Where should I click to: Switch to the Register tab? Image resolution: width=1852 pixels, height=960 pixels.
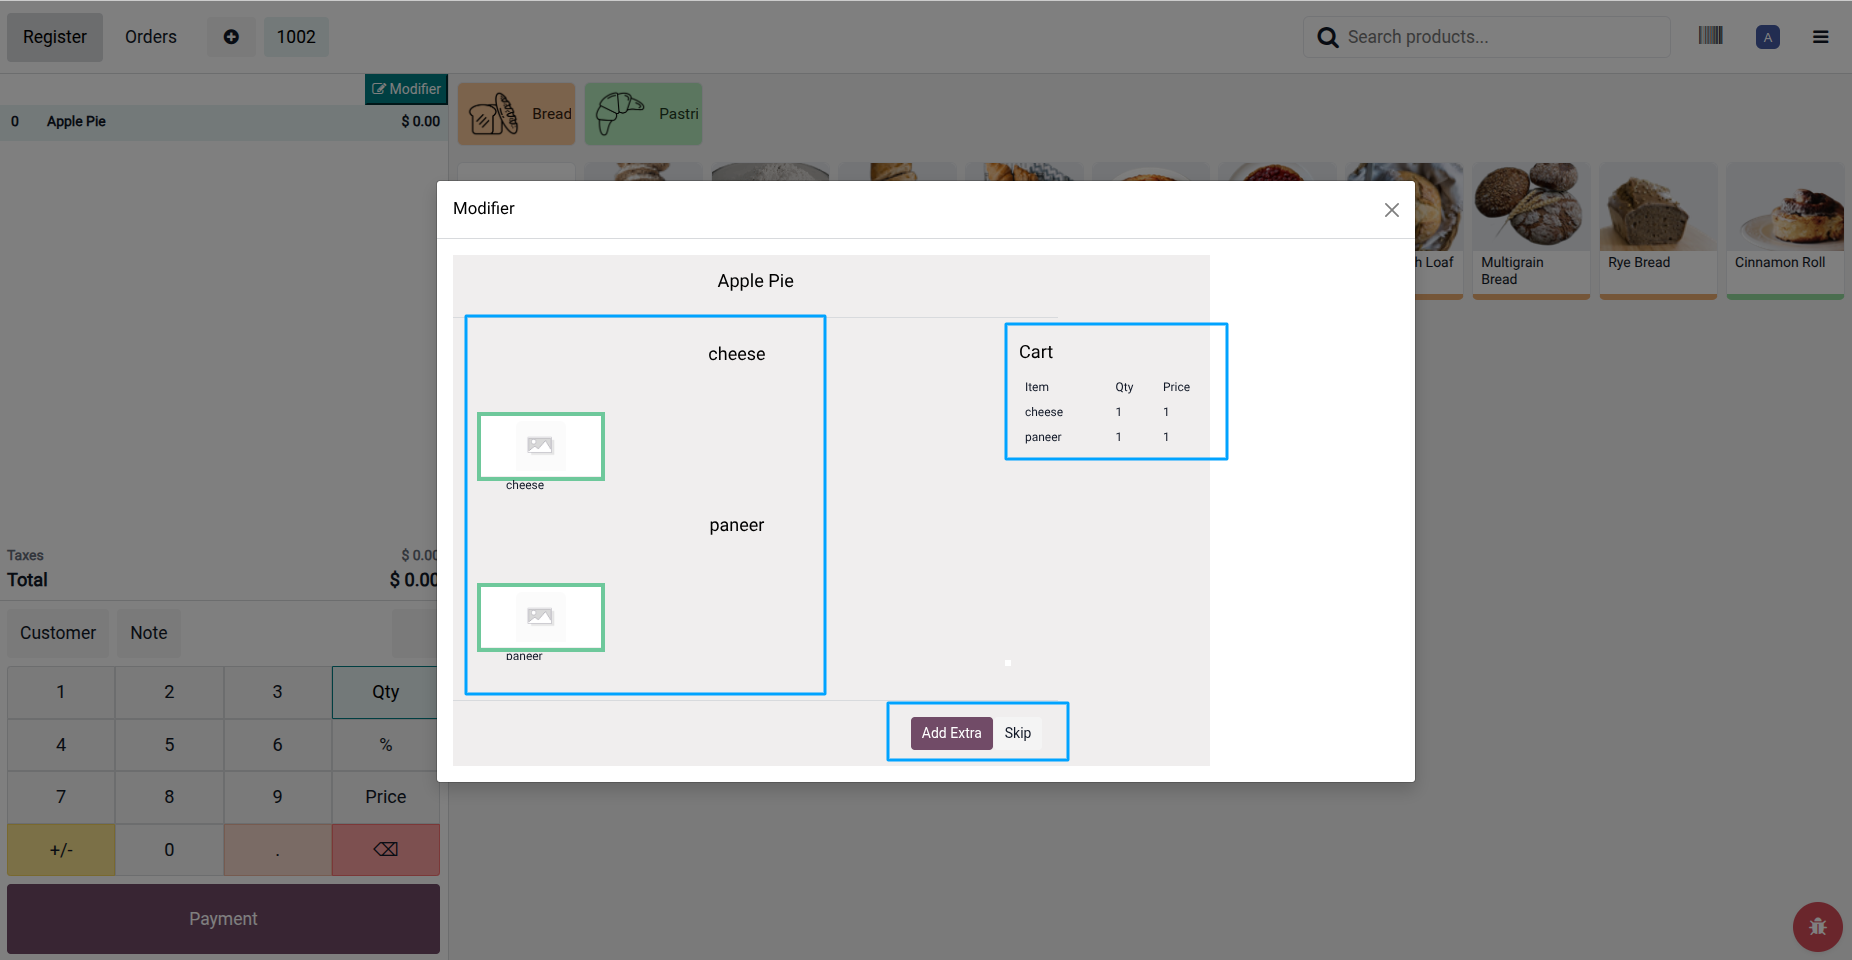[55, 37]
